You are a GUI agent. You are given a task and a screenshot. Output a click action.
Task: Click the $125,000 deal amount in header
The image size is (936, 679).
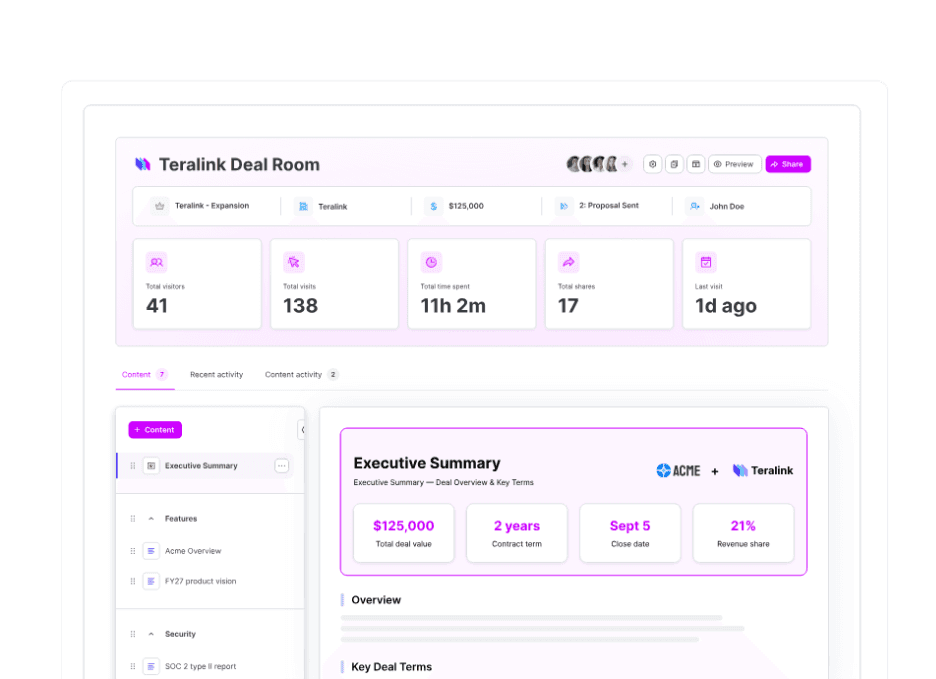click(x=466, y=206)
